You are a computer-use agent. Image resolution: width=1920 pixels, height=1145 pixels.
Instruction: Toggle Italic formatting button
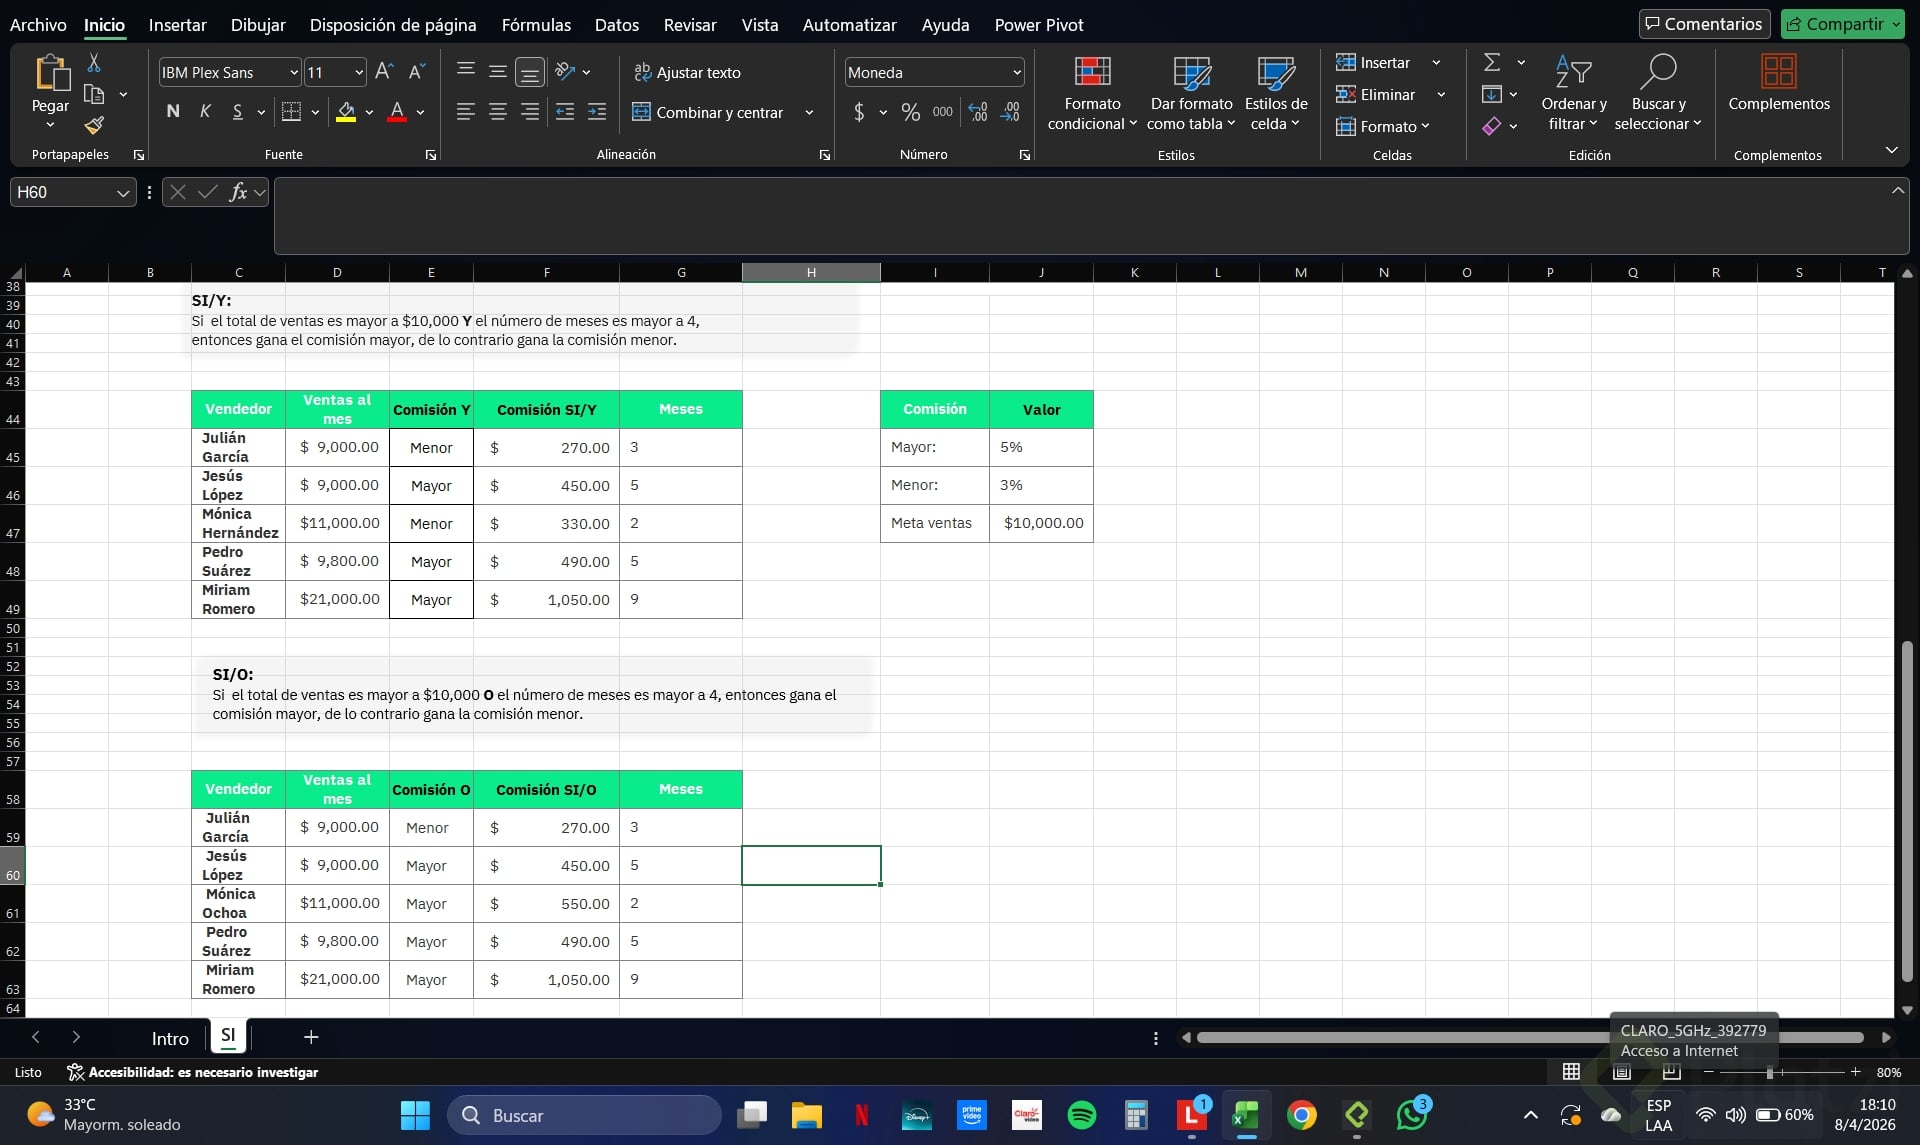pos(205,112)
